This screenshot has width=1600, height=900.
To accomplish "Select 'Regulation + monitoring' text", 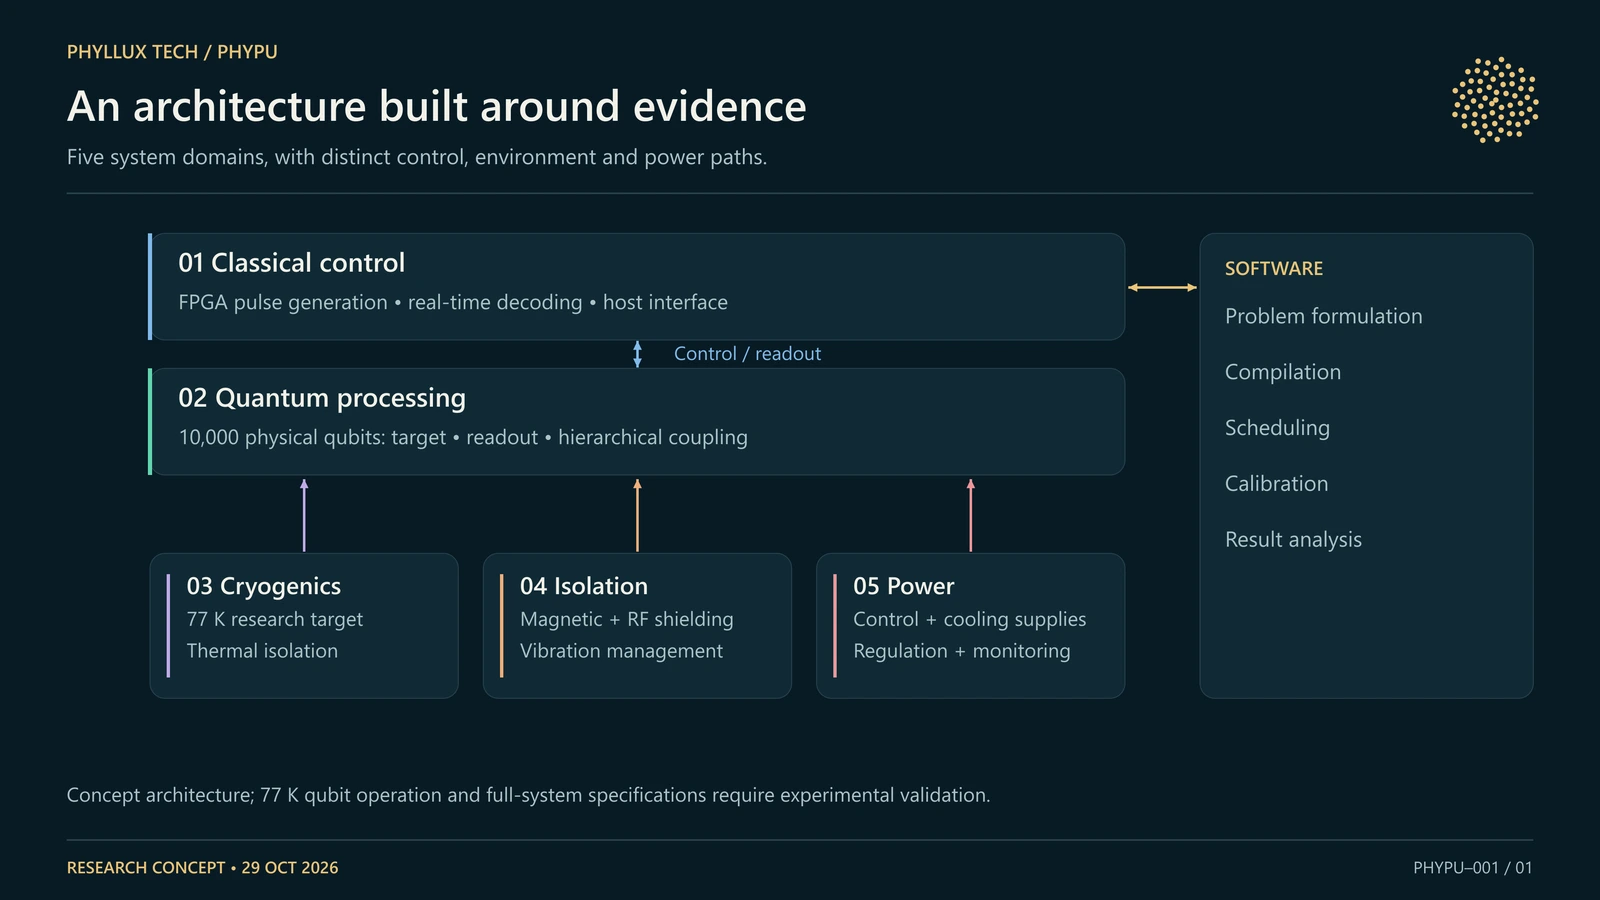I will (962, 651).
